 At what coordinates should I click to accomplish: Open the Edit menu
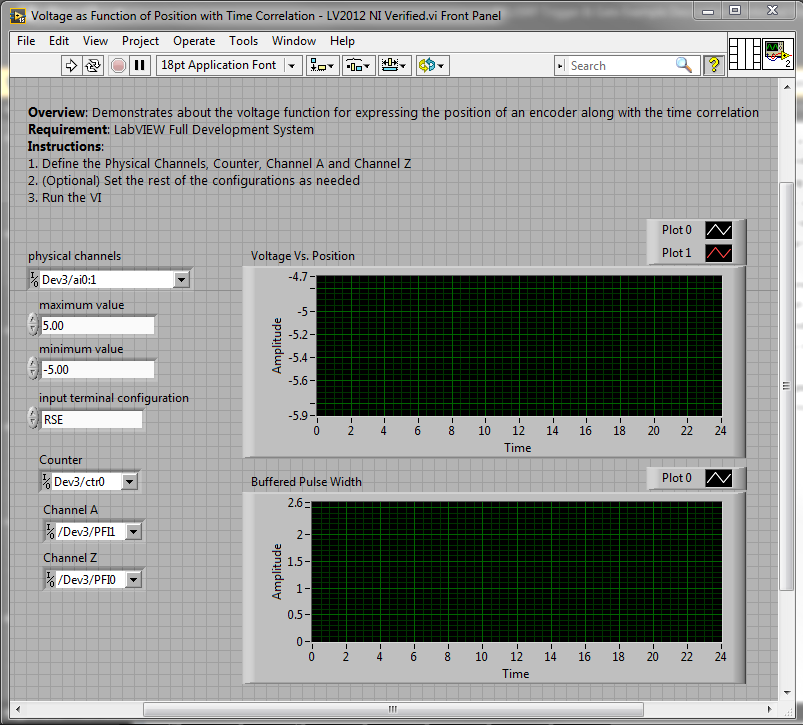[x=59, y=41]
